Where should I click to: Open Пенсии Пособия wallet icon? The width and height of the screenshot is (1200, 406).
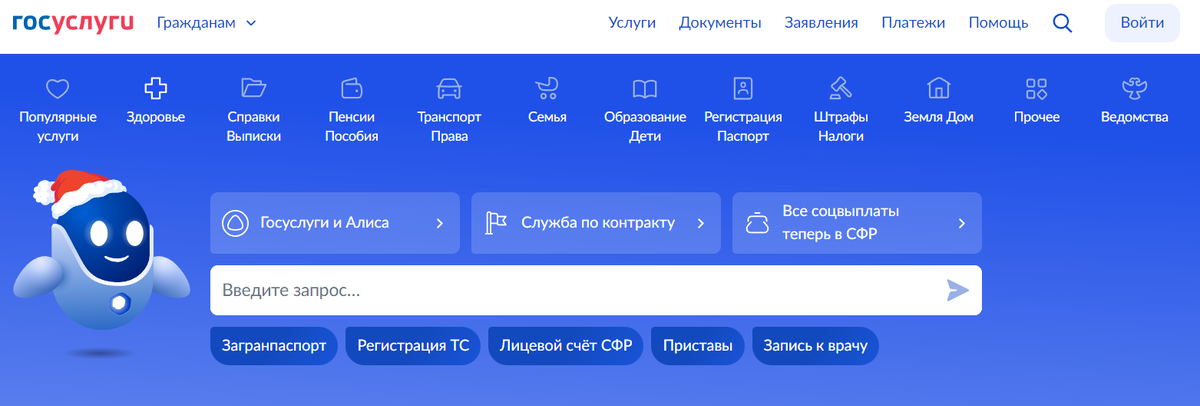point(351,89)
